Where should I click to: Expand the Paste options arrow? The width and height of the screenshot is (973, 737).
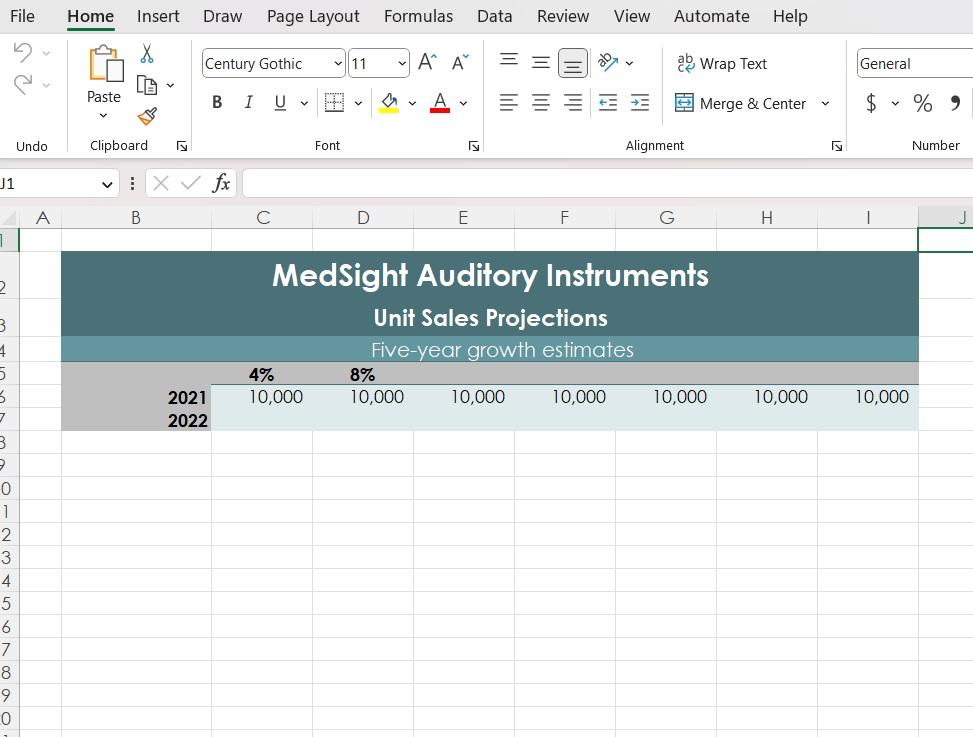click(103, 116)
